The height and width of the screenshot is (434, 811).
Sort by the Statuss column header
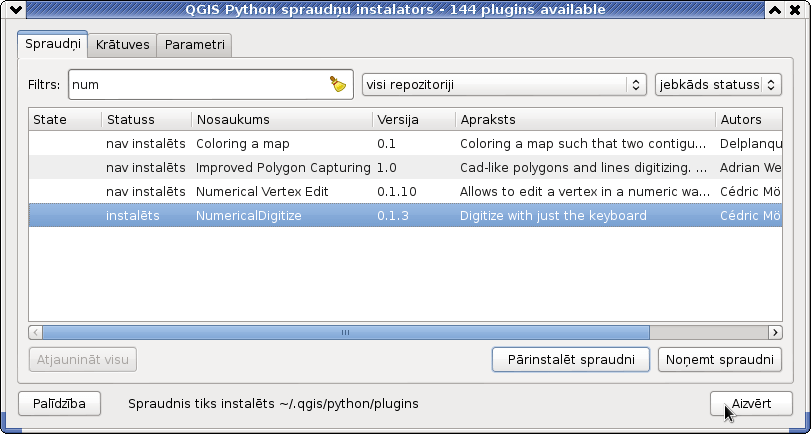(146, 119)
